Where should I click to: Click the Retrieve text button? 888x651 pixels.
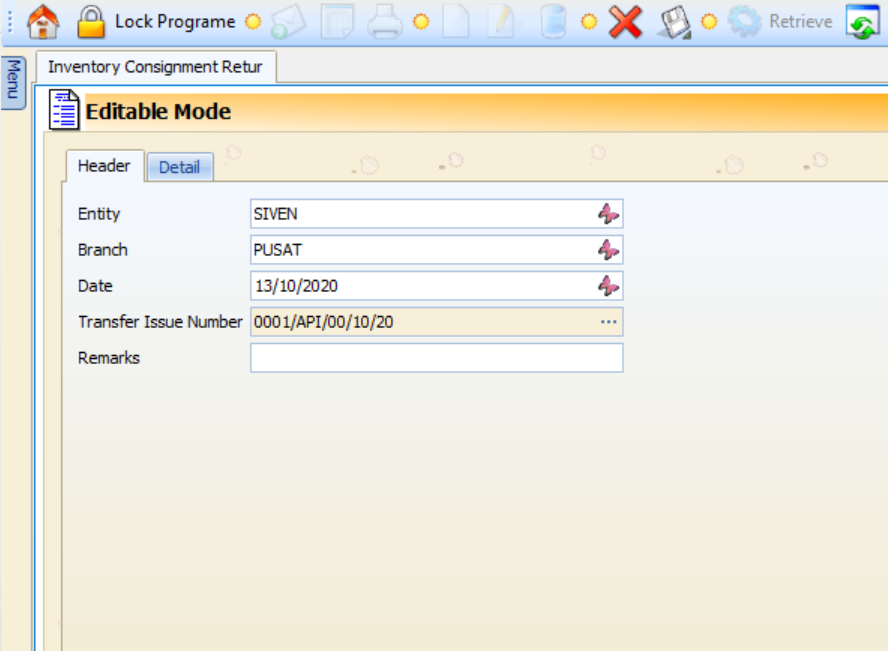click(x=800, y=22)
